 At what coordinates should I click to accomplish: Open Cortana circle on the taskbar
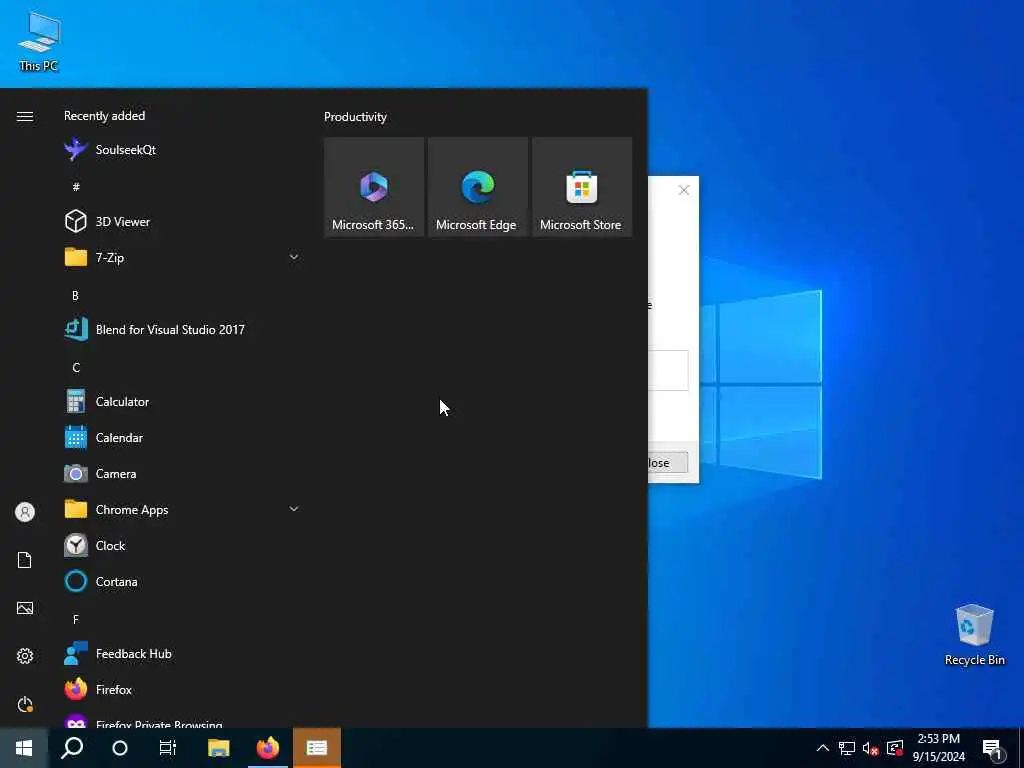coord(120,748)
